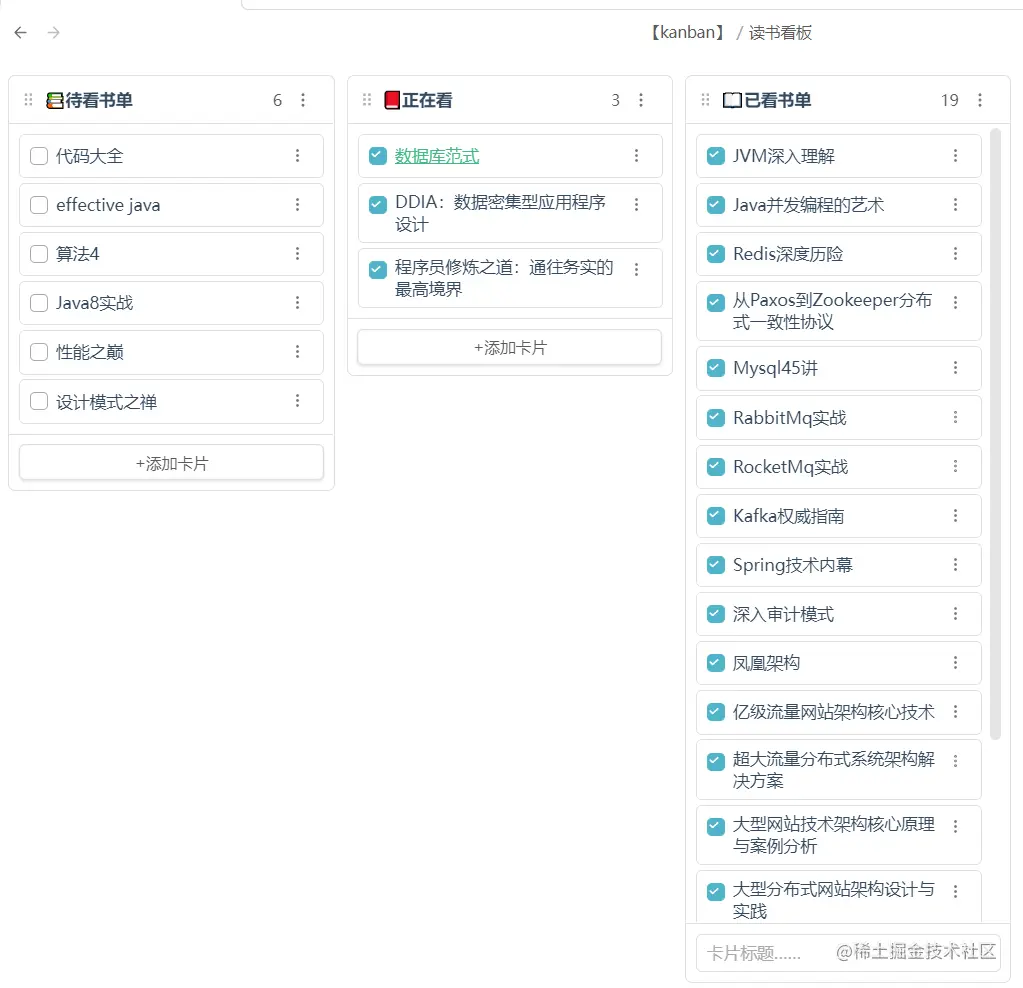Viewport: 1023px width, 988px height.
Task: Select the 大型网站技术架构核心原理 card text
Action: click(x=833, y=835)
